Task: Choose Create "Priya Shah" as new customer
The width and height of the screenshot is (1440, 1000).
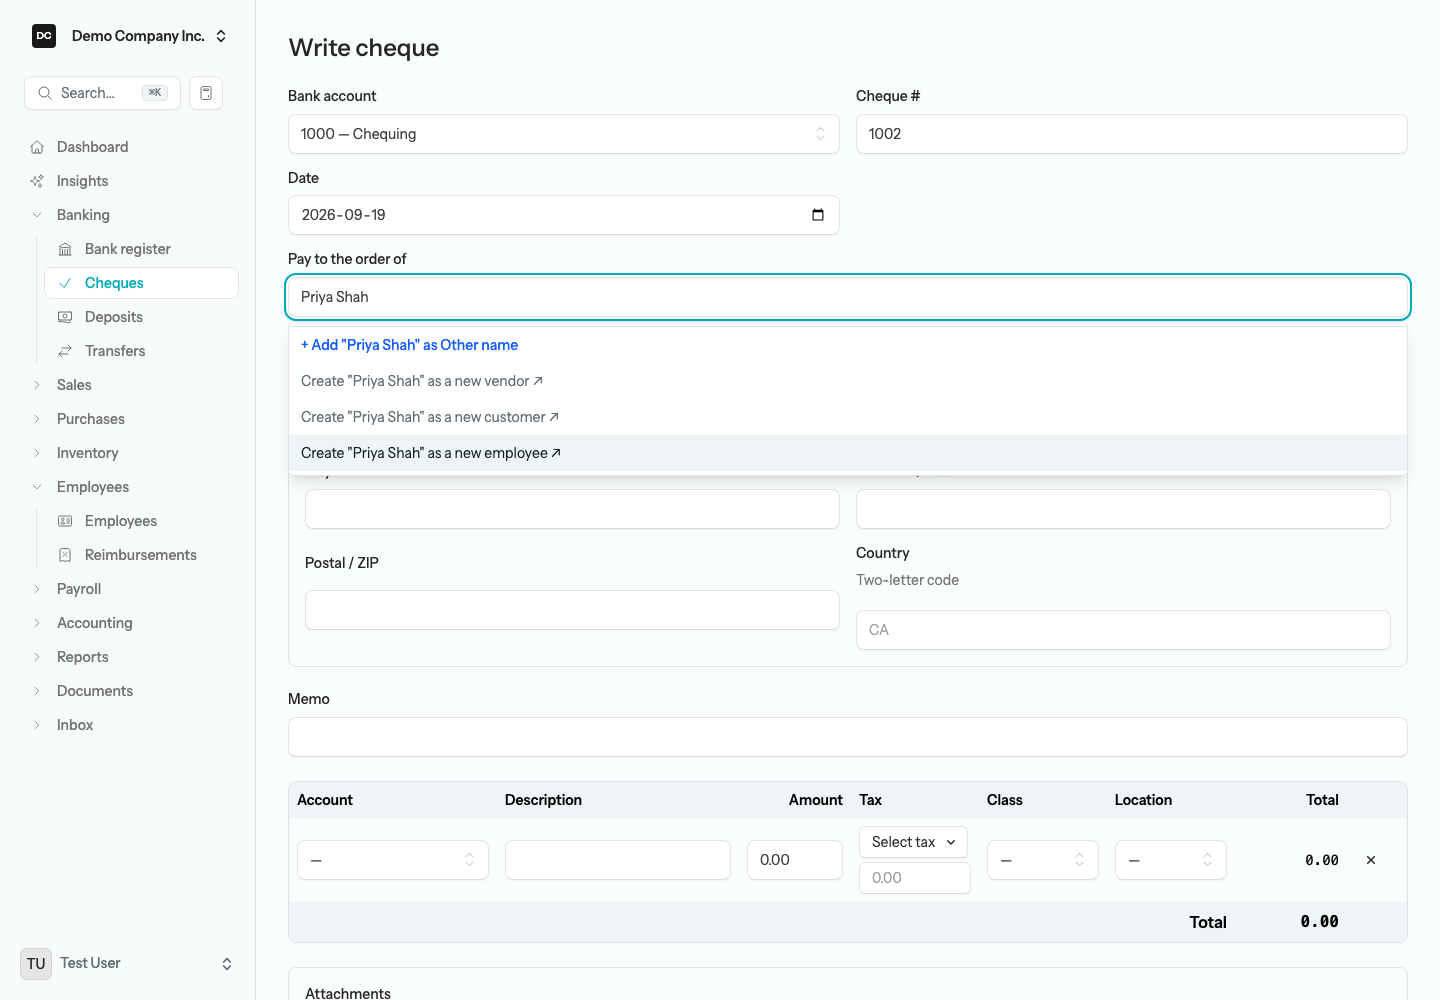Action: (x=848, y=417)
